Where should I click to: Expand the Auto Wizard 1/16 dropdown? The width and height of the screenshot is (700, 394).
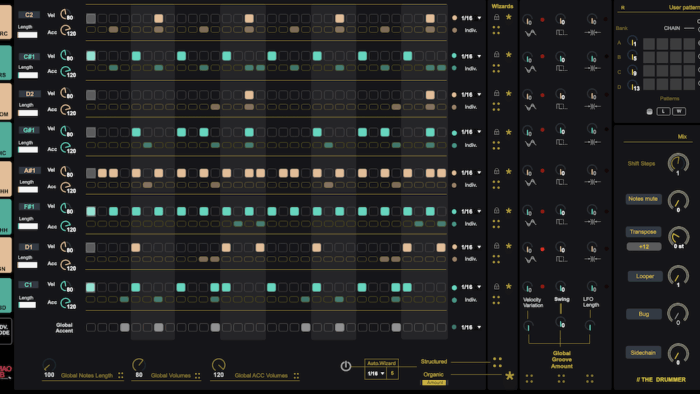point(376,373)
